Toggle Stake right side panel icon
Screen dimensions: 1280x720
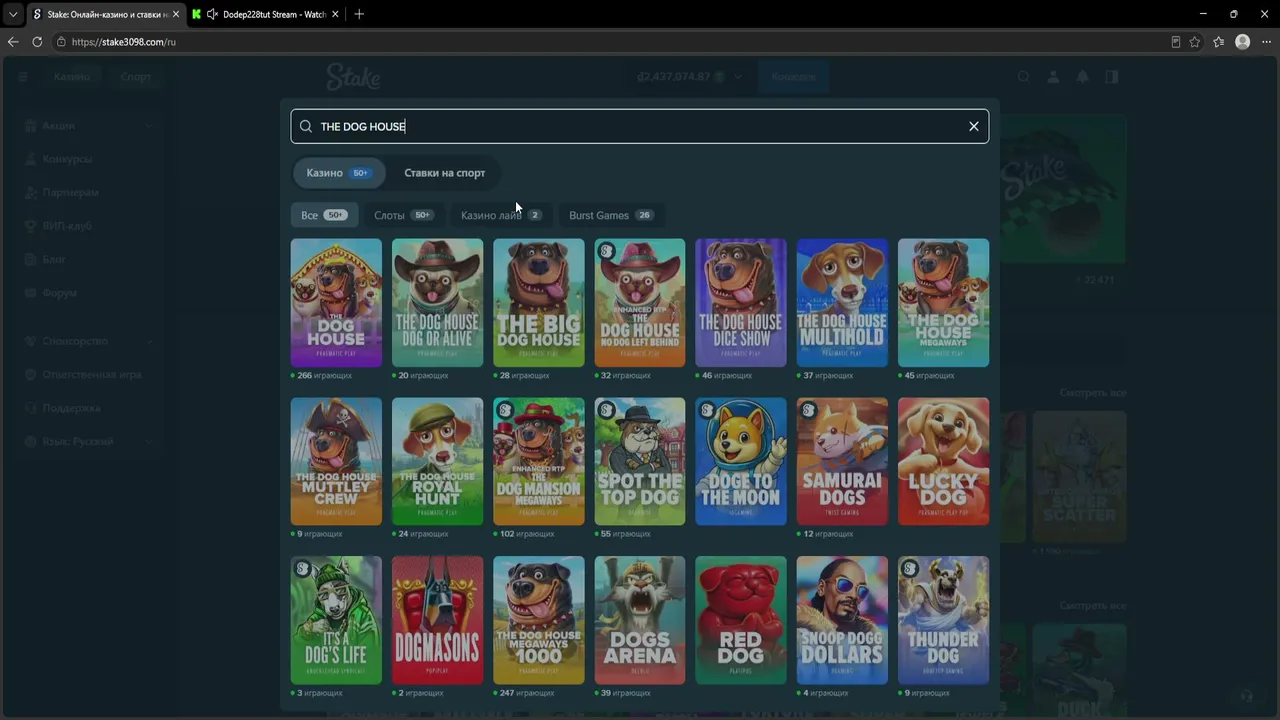tap(1111, 77)
